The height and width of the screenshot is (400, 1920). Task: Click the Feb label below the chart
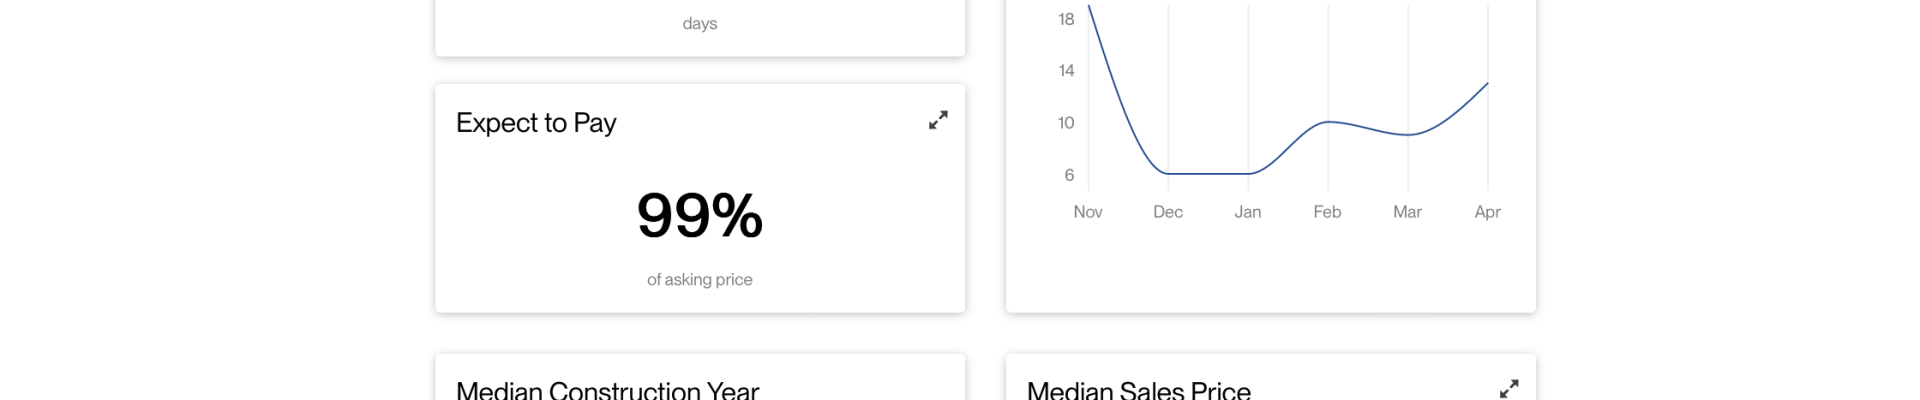click(1327, 212)
